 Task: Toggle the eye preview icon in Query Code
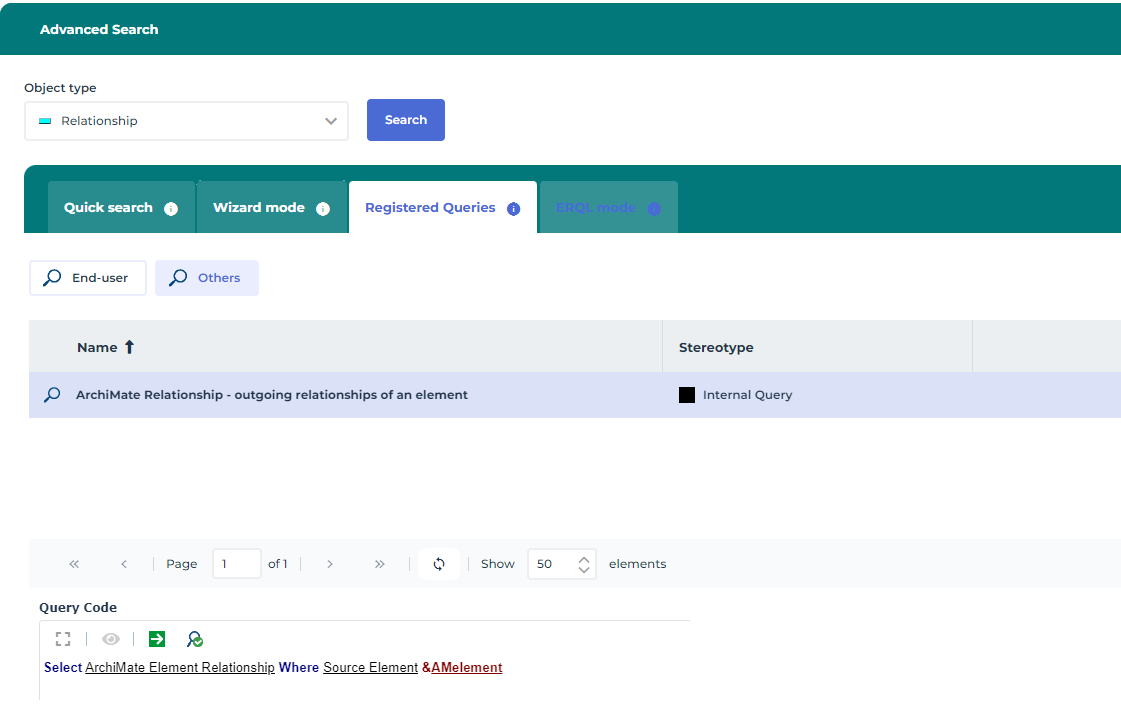(111, 639)
